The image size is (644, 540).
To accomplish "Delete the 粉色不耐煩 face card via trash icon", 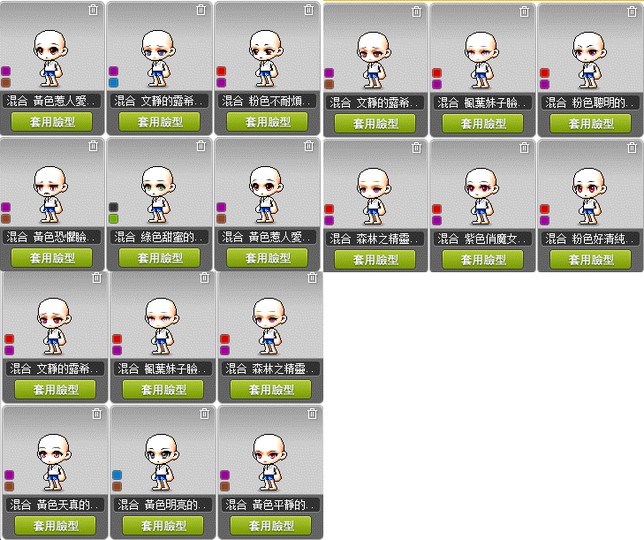I will 309,10.
